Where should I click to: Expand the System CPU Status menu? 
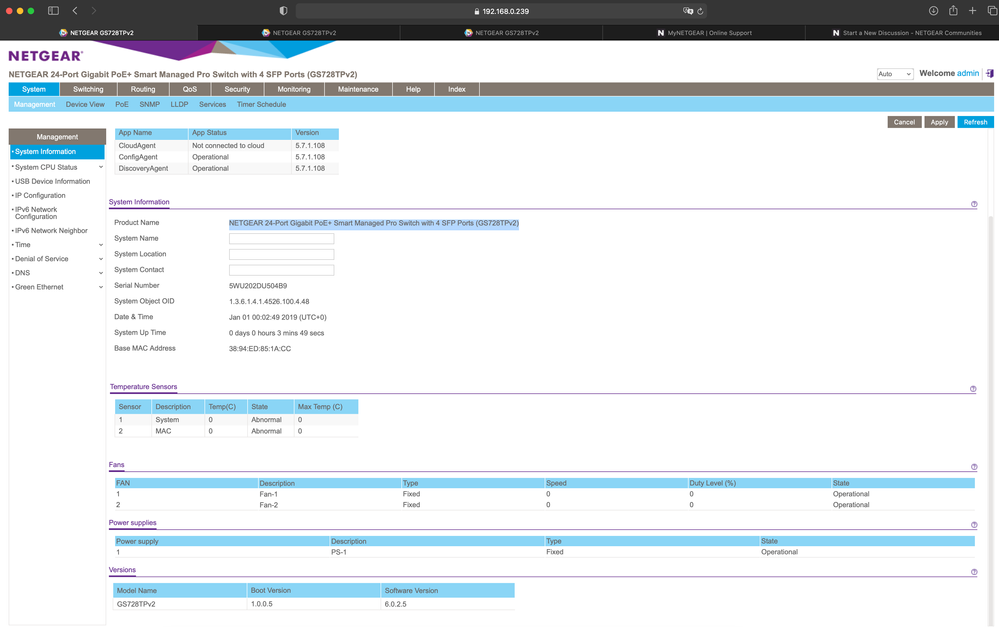pyautogui.click(x=101, y=168)
